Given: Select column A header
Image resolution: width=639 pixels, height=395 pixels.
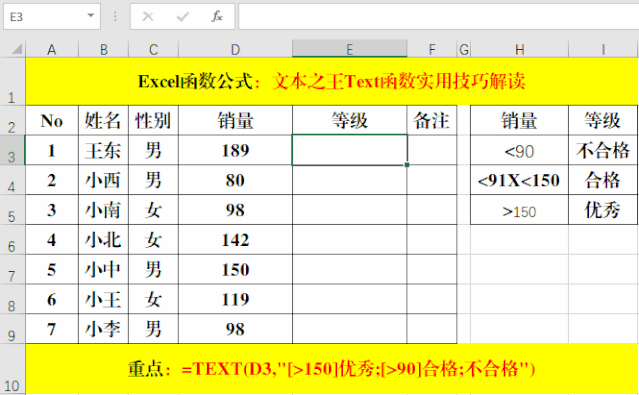Looking at the screenshot, I should (x=52, y=49).
